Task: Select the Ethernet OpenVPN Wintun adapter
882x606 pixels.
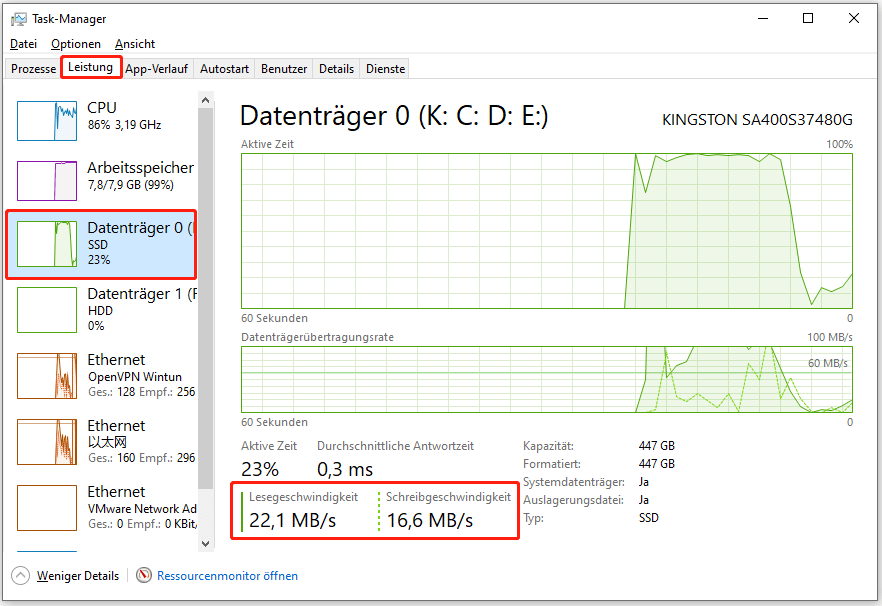Action: pos(100,375)
